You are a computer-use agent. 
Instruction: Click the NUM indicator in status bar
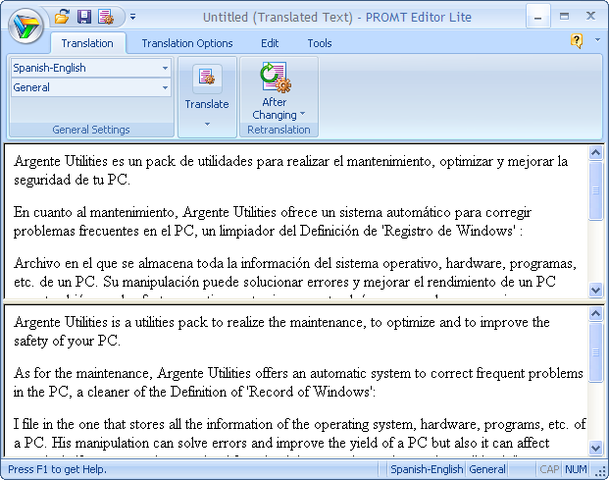click(576, 469)
